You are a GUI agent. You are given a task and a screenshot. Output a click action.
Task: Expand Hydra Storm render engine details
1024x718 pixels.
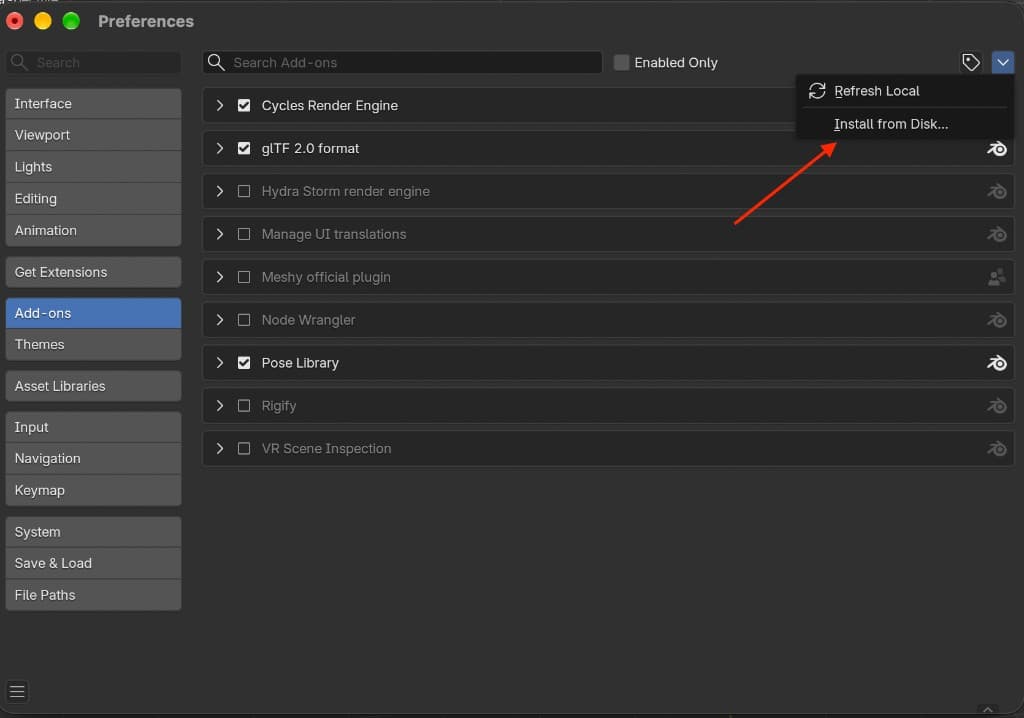click(220, 191)
